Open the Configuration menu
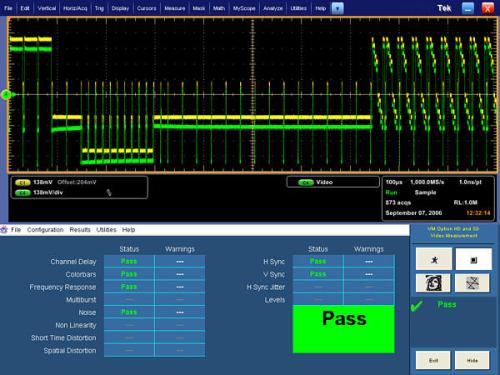 click(45, 230)
